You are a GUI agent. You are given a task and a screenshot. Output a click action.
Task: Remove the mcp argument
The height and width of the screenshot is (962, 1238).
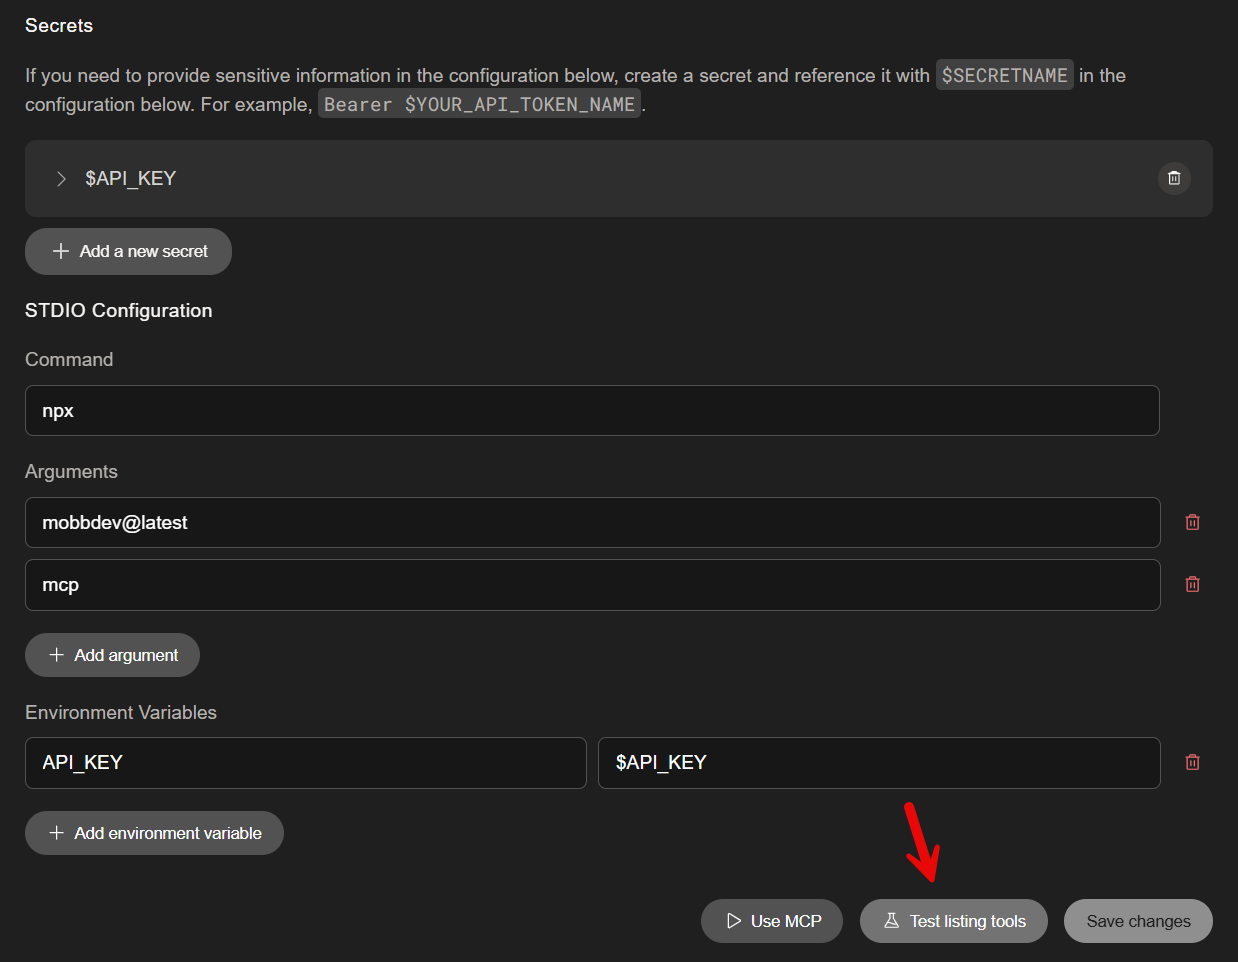pyautogui.click(x=1192, y=585)
